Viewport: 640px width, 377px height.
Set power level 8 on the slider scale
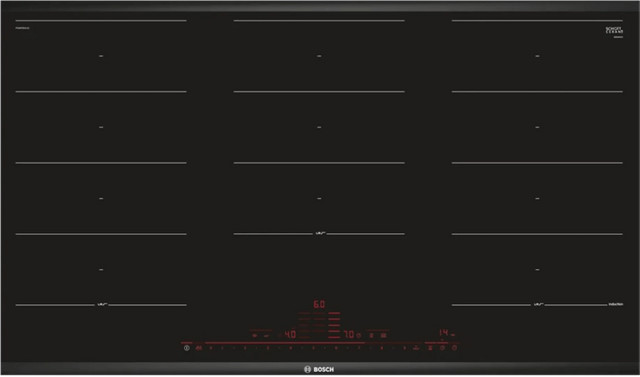[382, 348]
